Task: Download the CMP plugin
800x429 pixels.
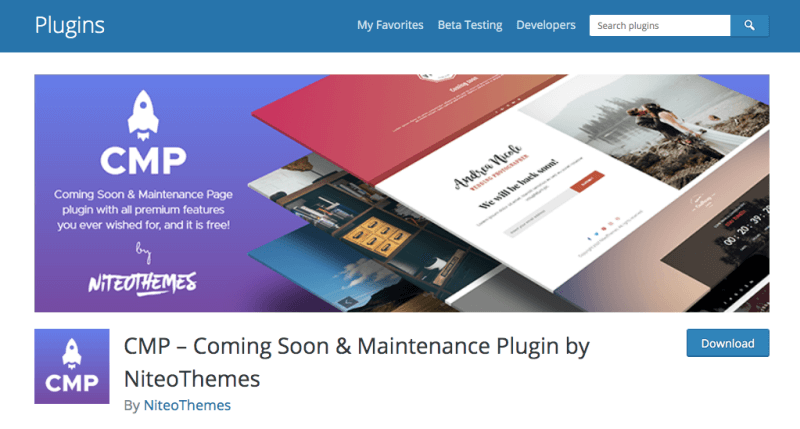Action: 728,343
